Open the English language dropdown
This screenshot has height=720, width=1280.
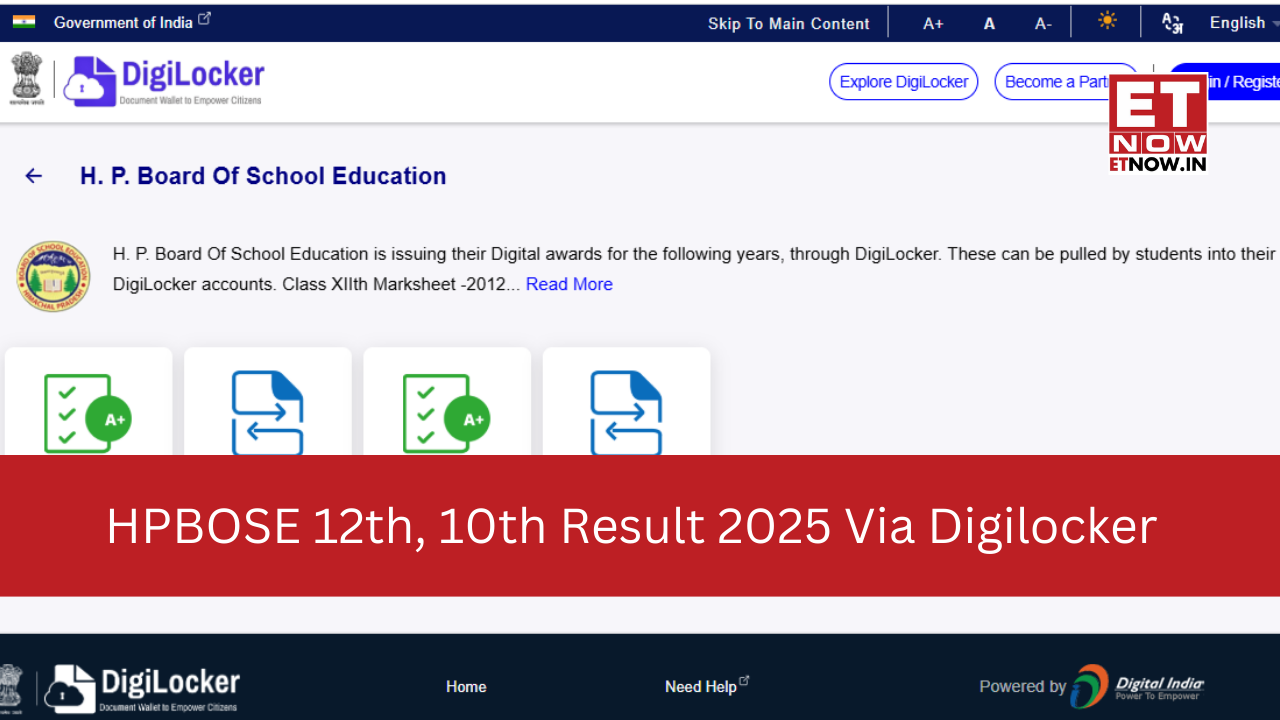click(1238, 22)
